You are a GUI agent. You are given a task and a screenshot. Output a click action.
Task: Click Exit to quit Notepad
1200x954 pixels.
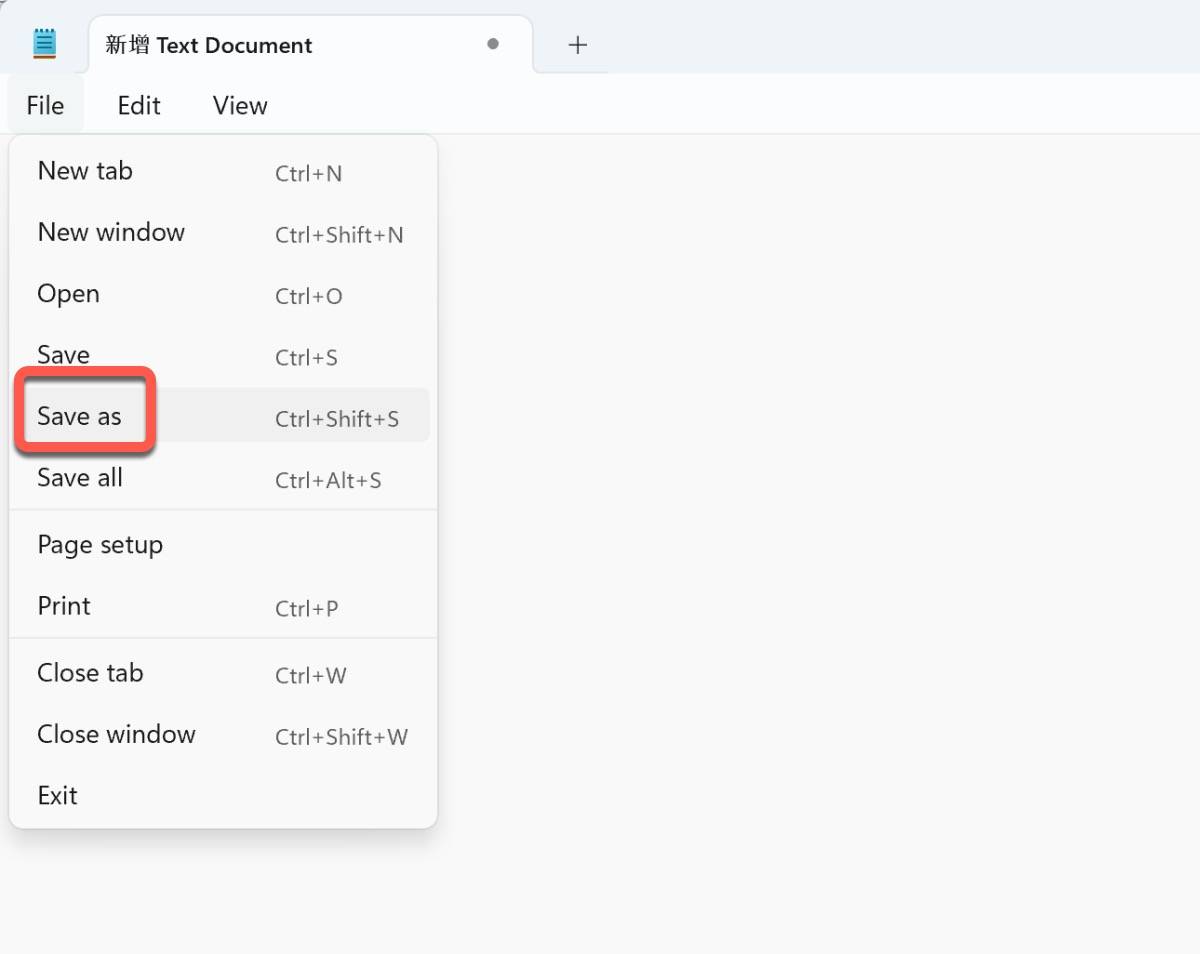(x=57, y=795)
